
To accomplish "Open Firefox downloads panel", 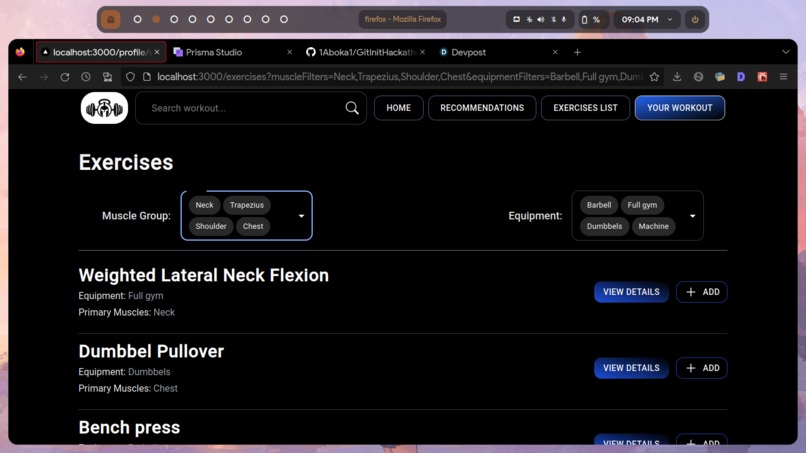I will tap(677, 77).
